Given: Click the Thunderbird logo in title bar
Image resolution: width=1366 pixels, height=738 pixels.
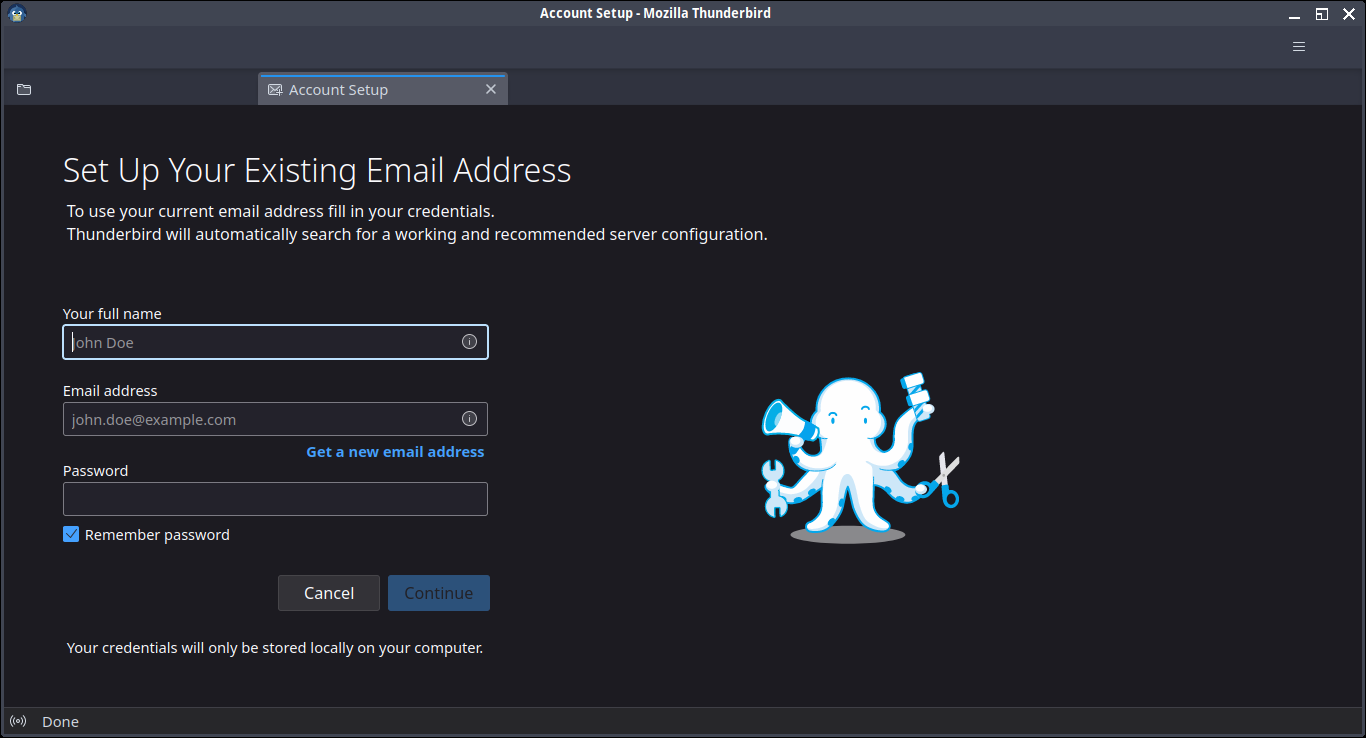Looking at the screenshot, I should pyautogui.click(x=16, y=13).
